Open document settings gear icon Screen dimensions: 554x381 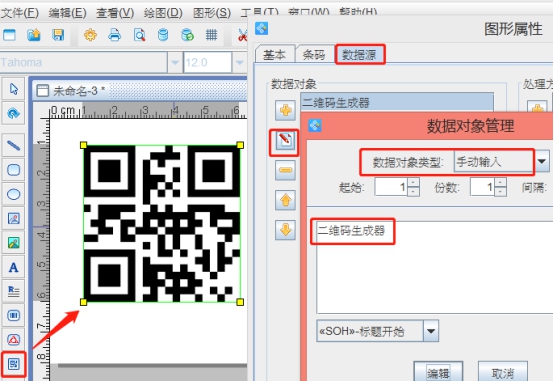pyautogui.click(x=90, y=35)
